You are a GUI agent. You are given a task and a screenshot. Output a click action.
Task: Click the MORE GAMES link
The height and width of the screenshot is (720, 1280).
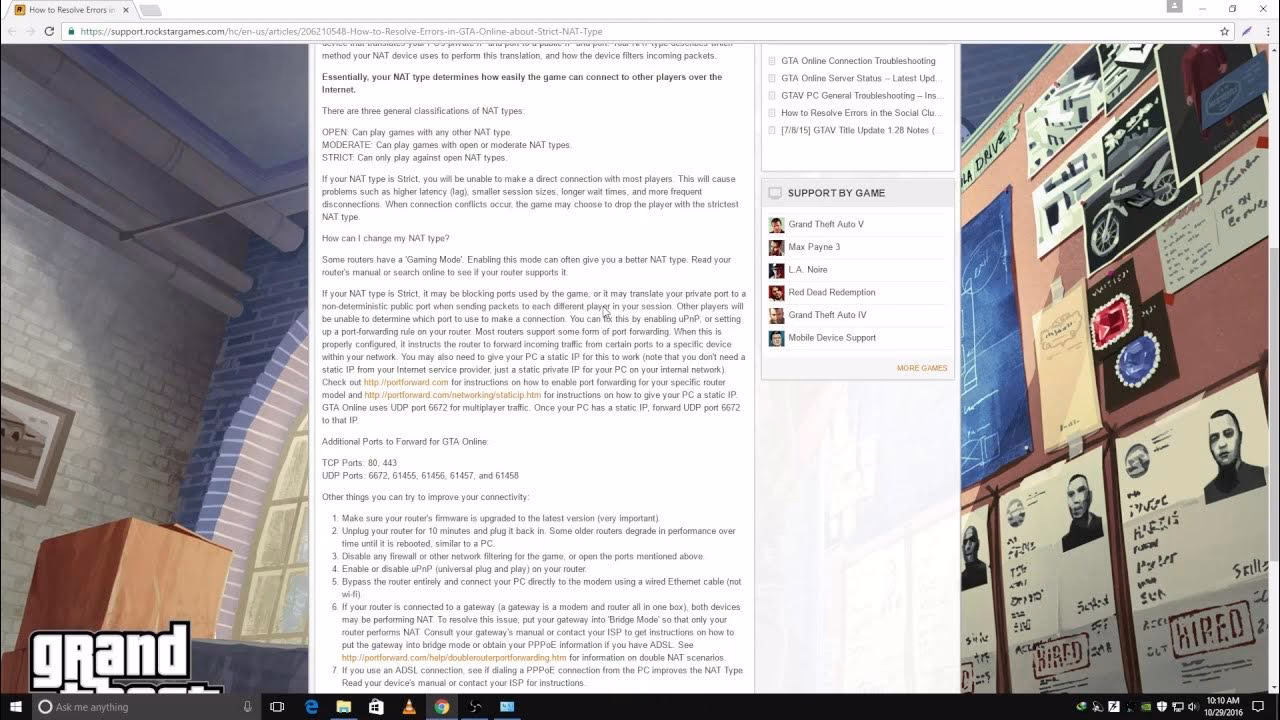(922, 368)
